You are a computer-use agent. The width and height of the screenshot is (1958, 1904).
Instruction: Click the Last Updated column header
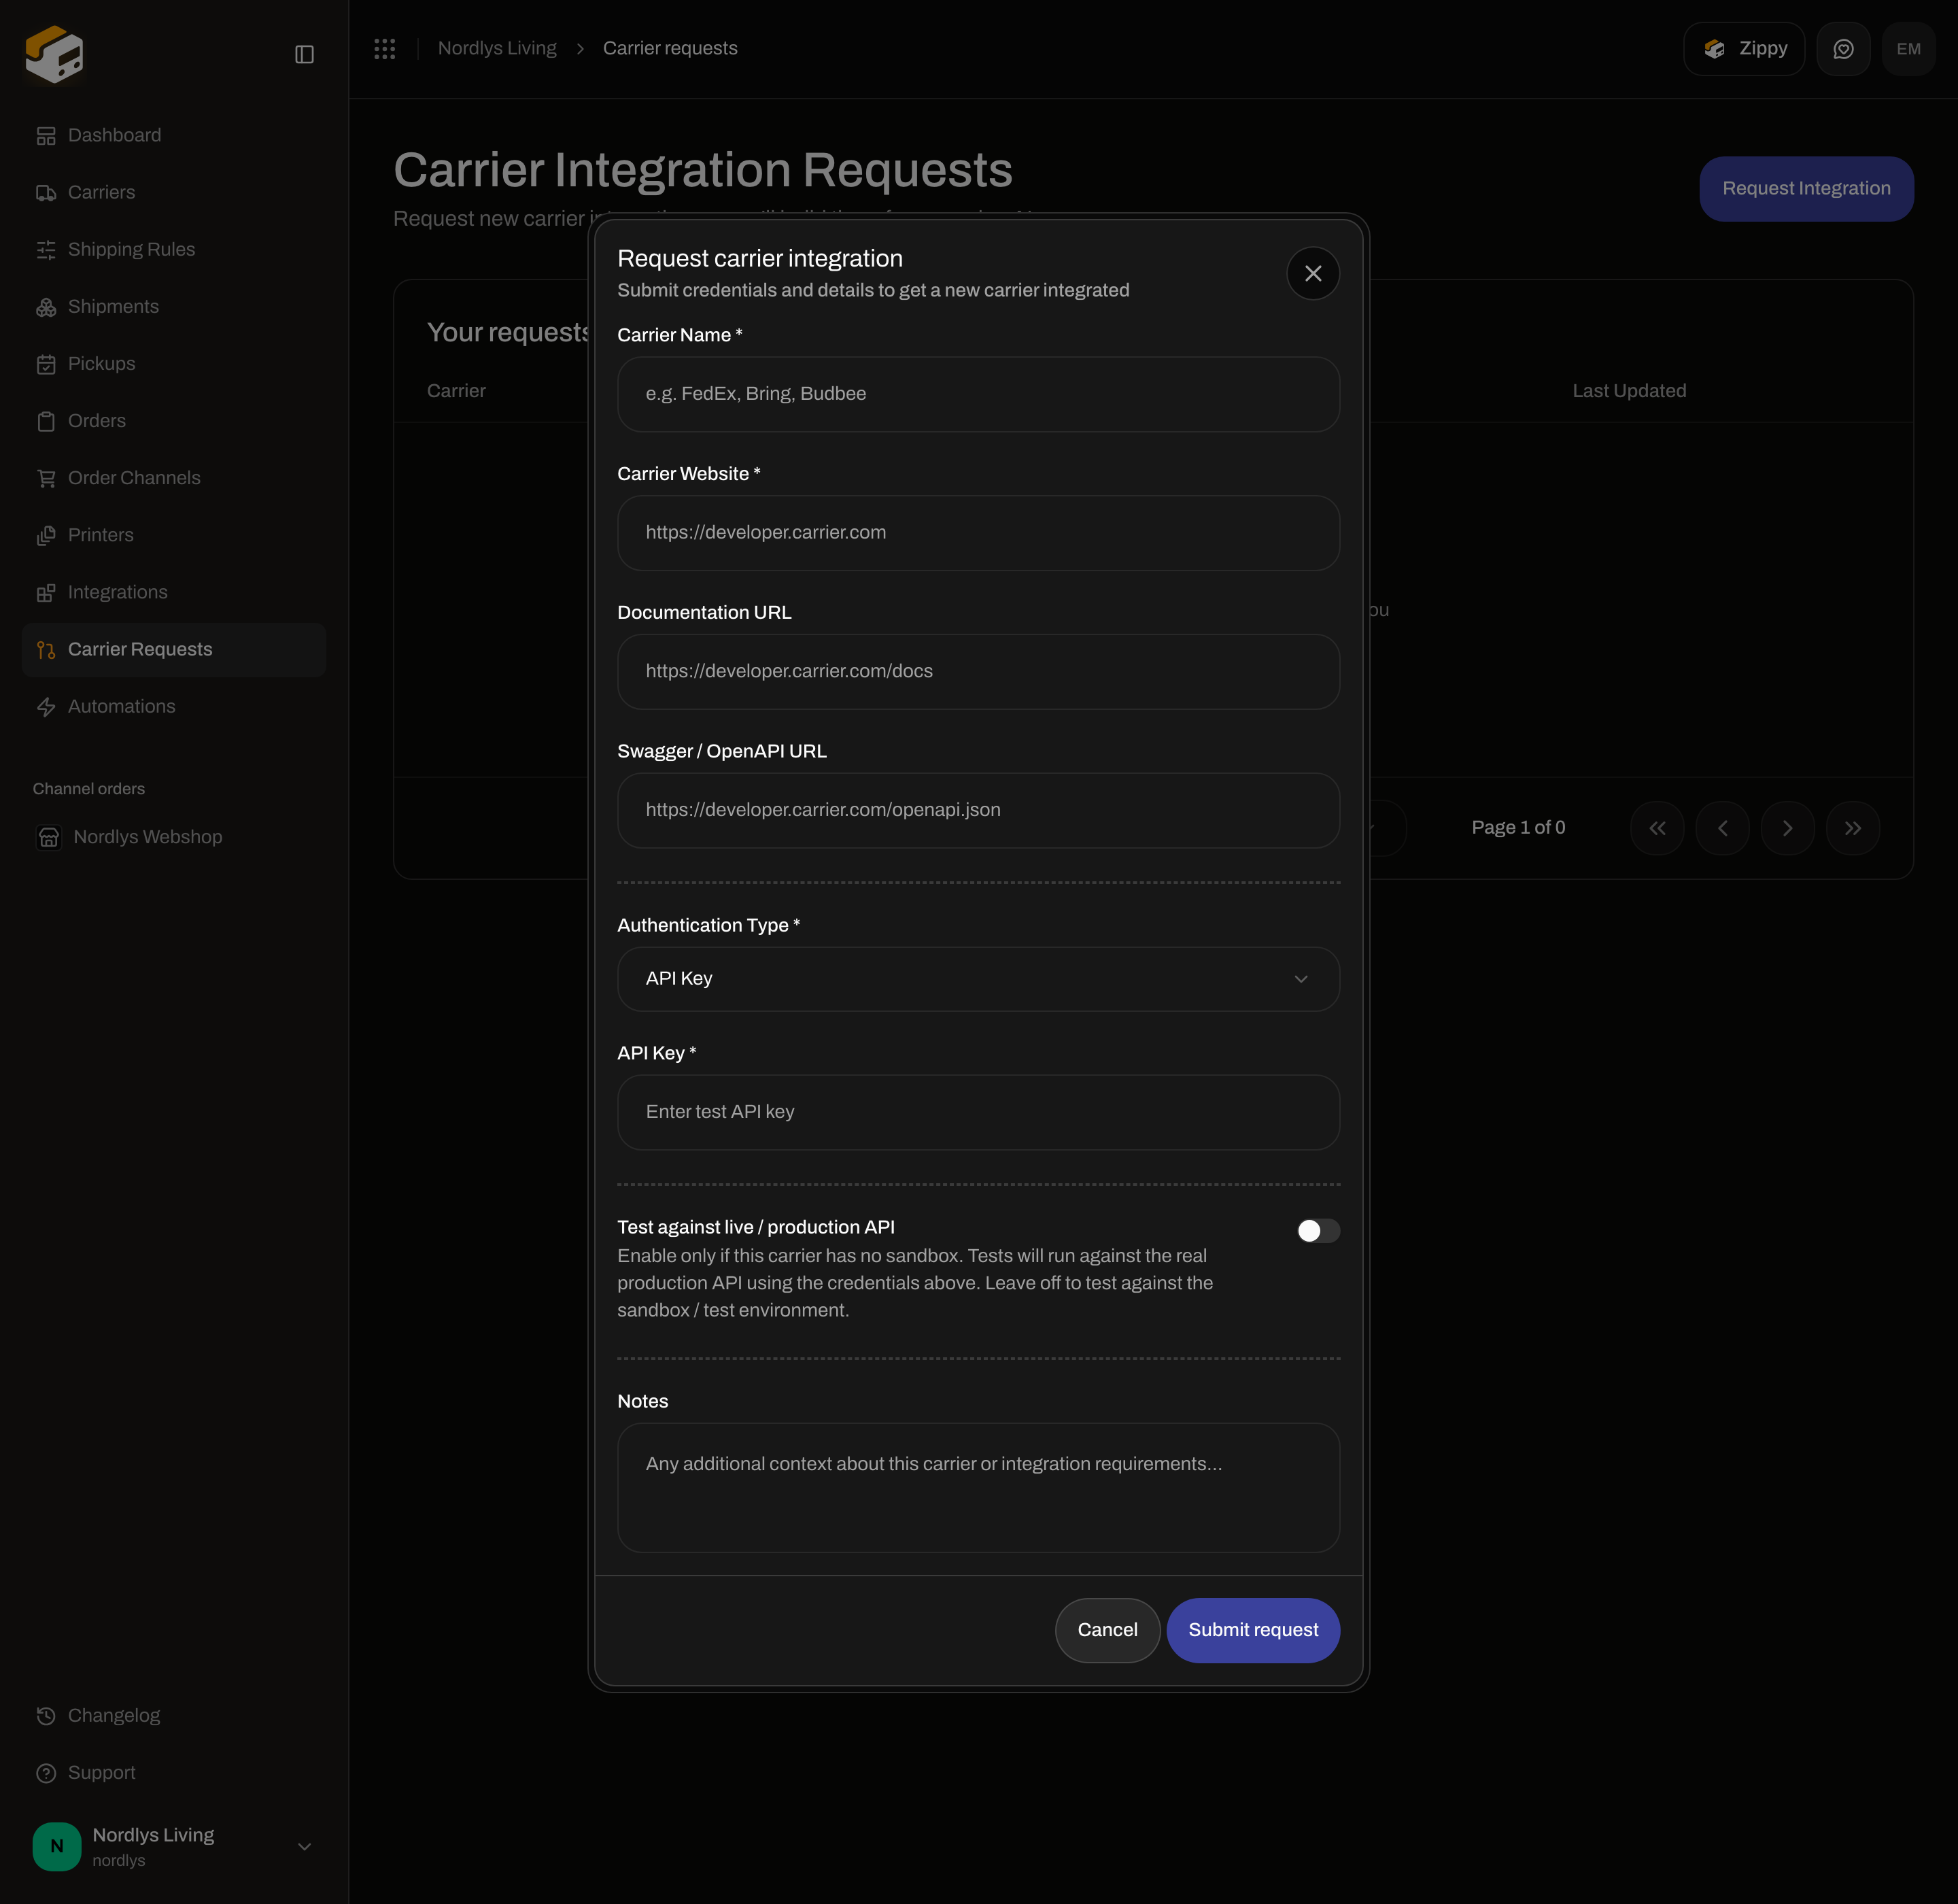tap(1629, 391)
